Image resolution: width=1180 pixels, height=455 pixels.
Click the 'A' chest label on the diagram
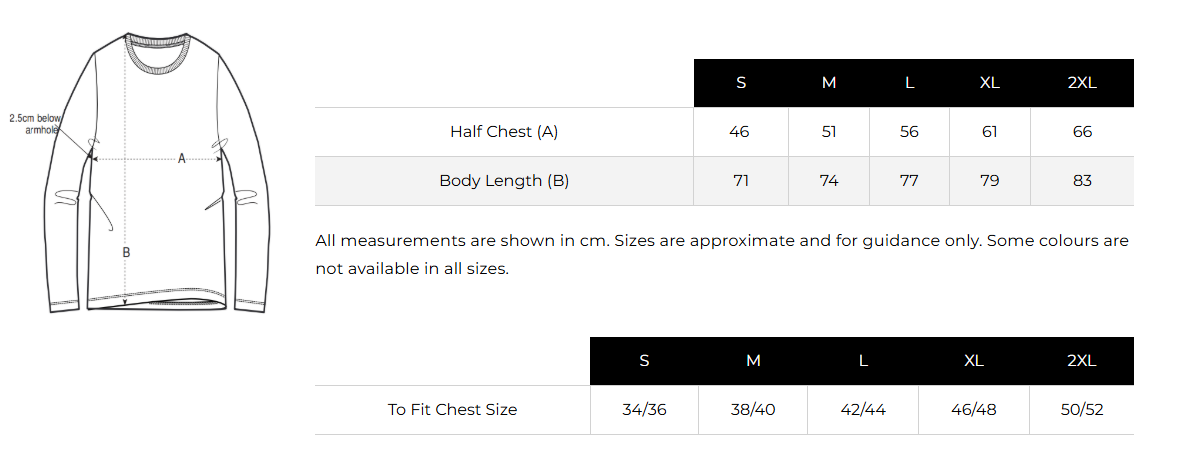pos(182,158)
